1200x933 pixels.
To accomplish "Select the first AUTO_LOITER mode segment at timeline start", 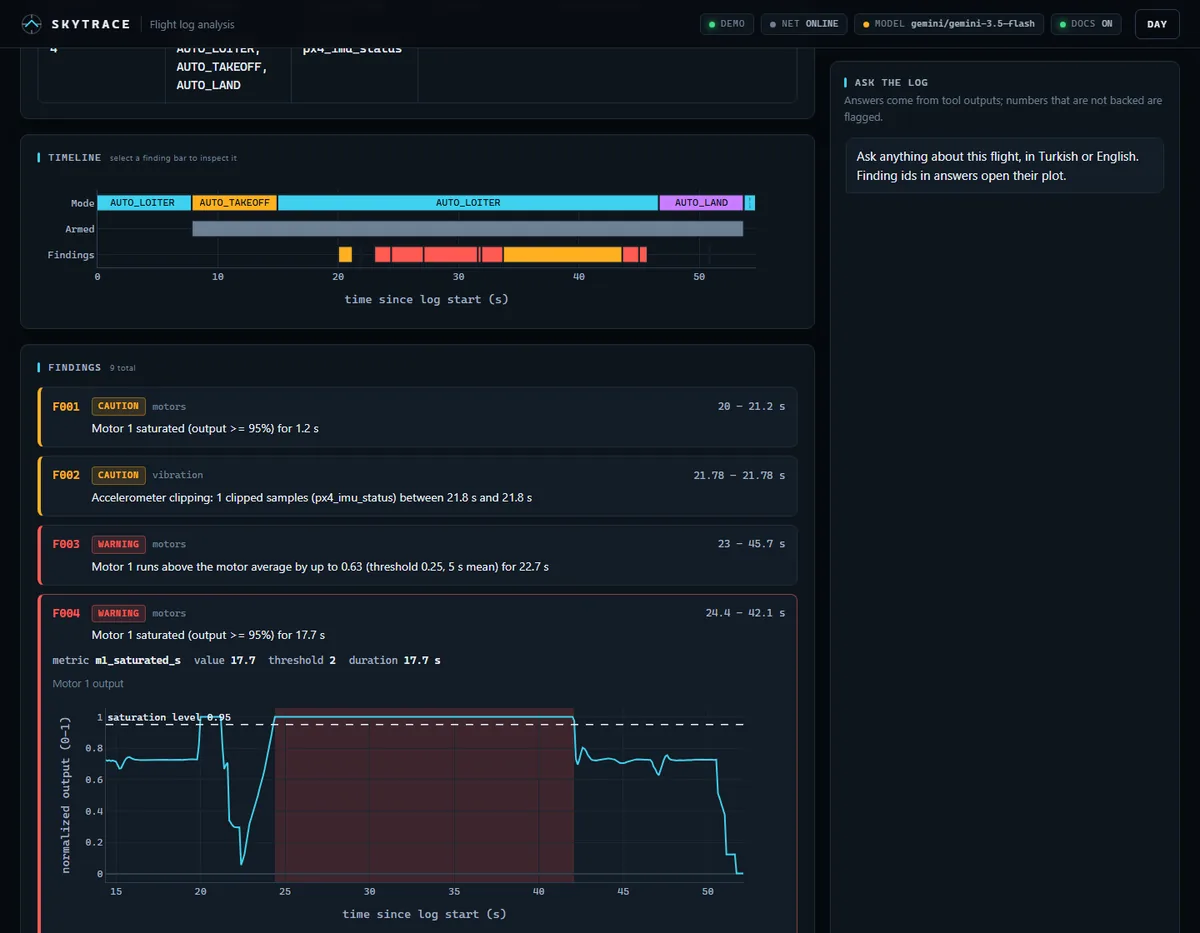I will click(143, 203).
